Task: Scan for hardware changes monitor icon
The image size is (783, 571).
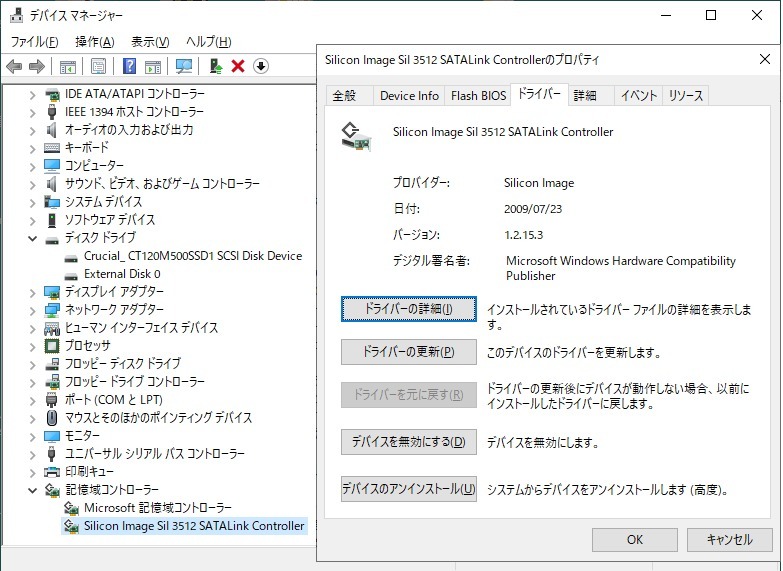Action: click(184, 66)
